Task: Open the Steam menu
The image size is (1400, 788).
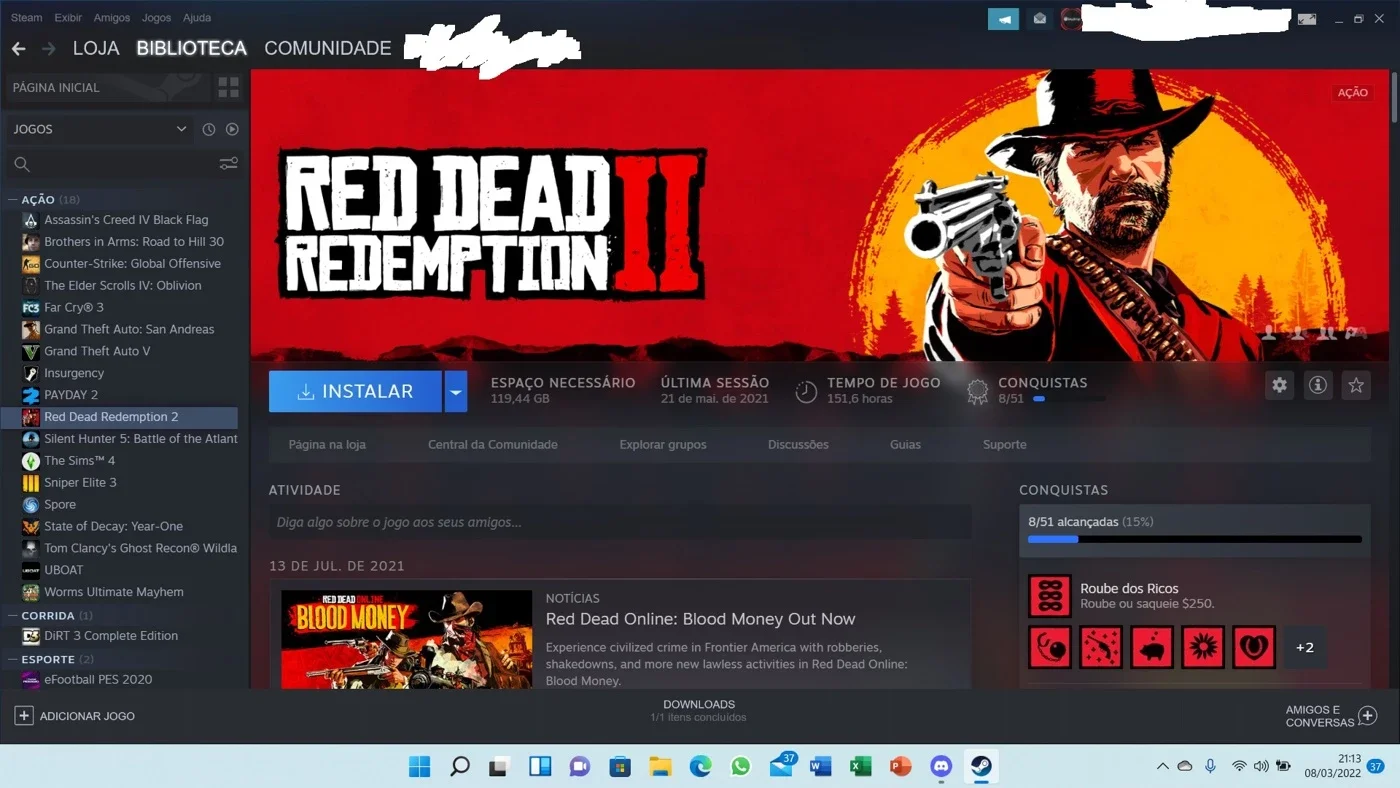Action: click(27, 18)
